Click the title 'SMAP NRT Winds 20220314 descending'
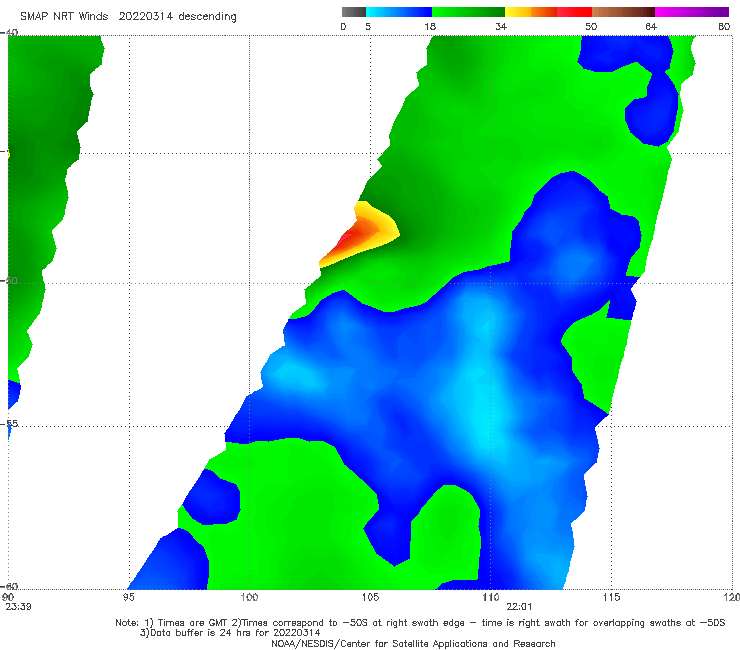 [x=128, y=16]
